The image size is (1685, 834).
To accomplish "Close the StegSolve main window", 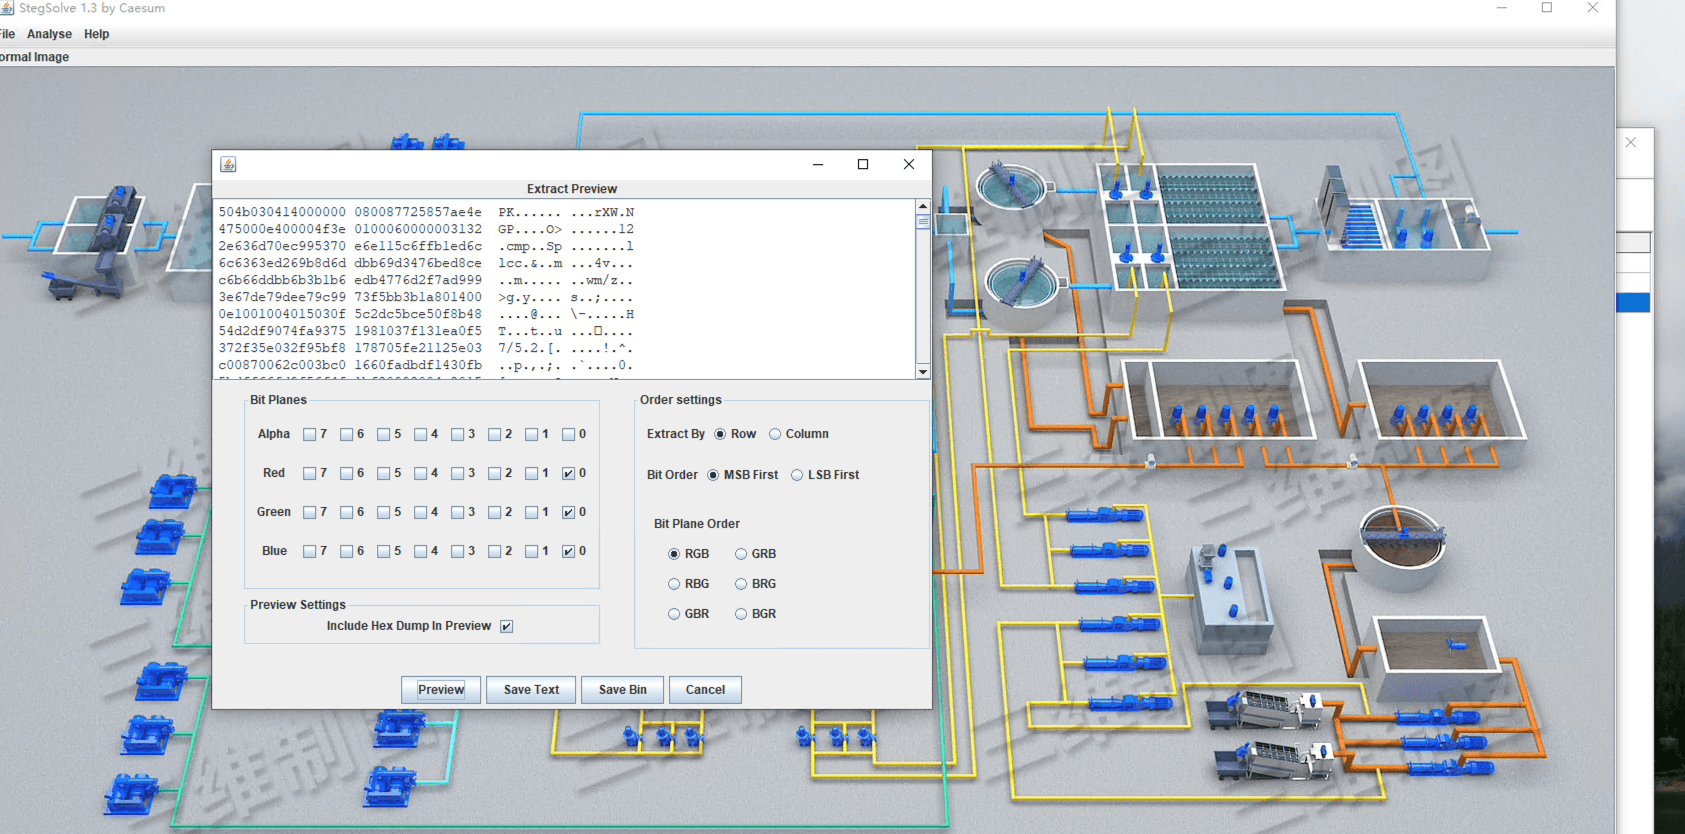I will coord(1593,8).
